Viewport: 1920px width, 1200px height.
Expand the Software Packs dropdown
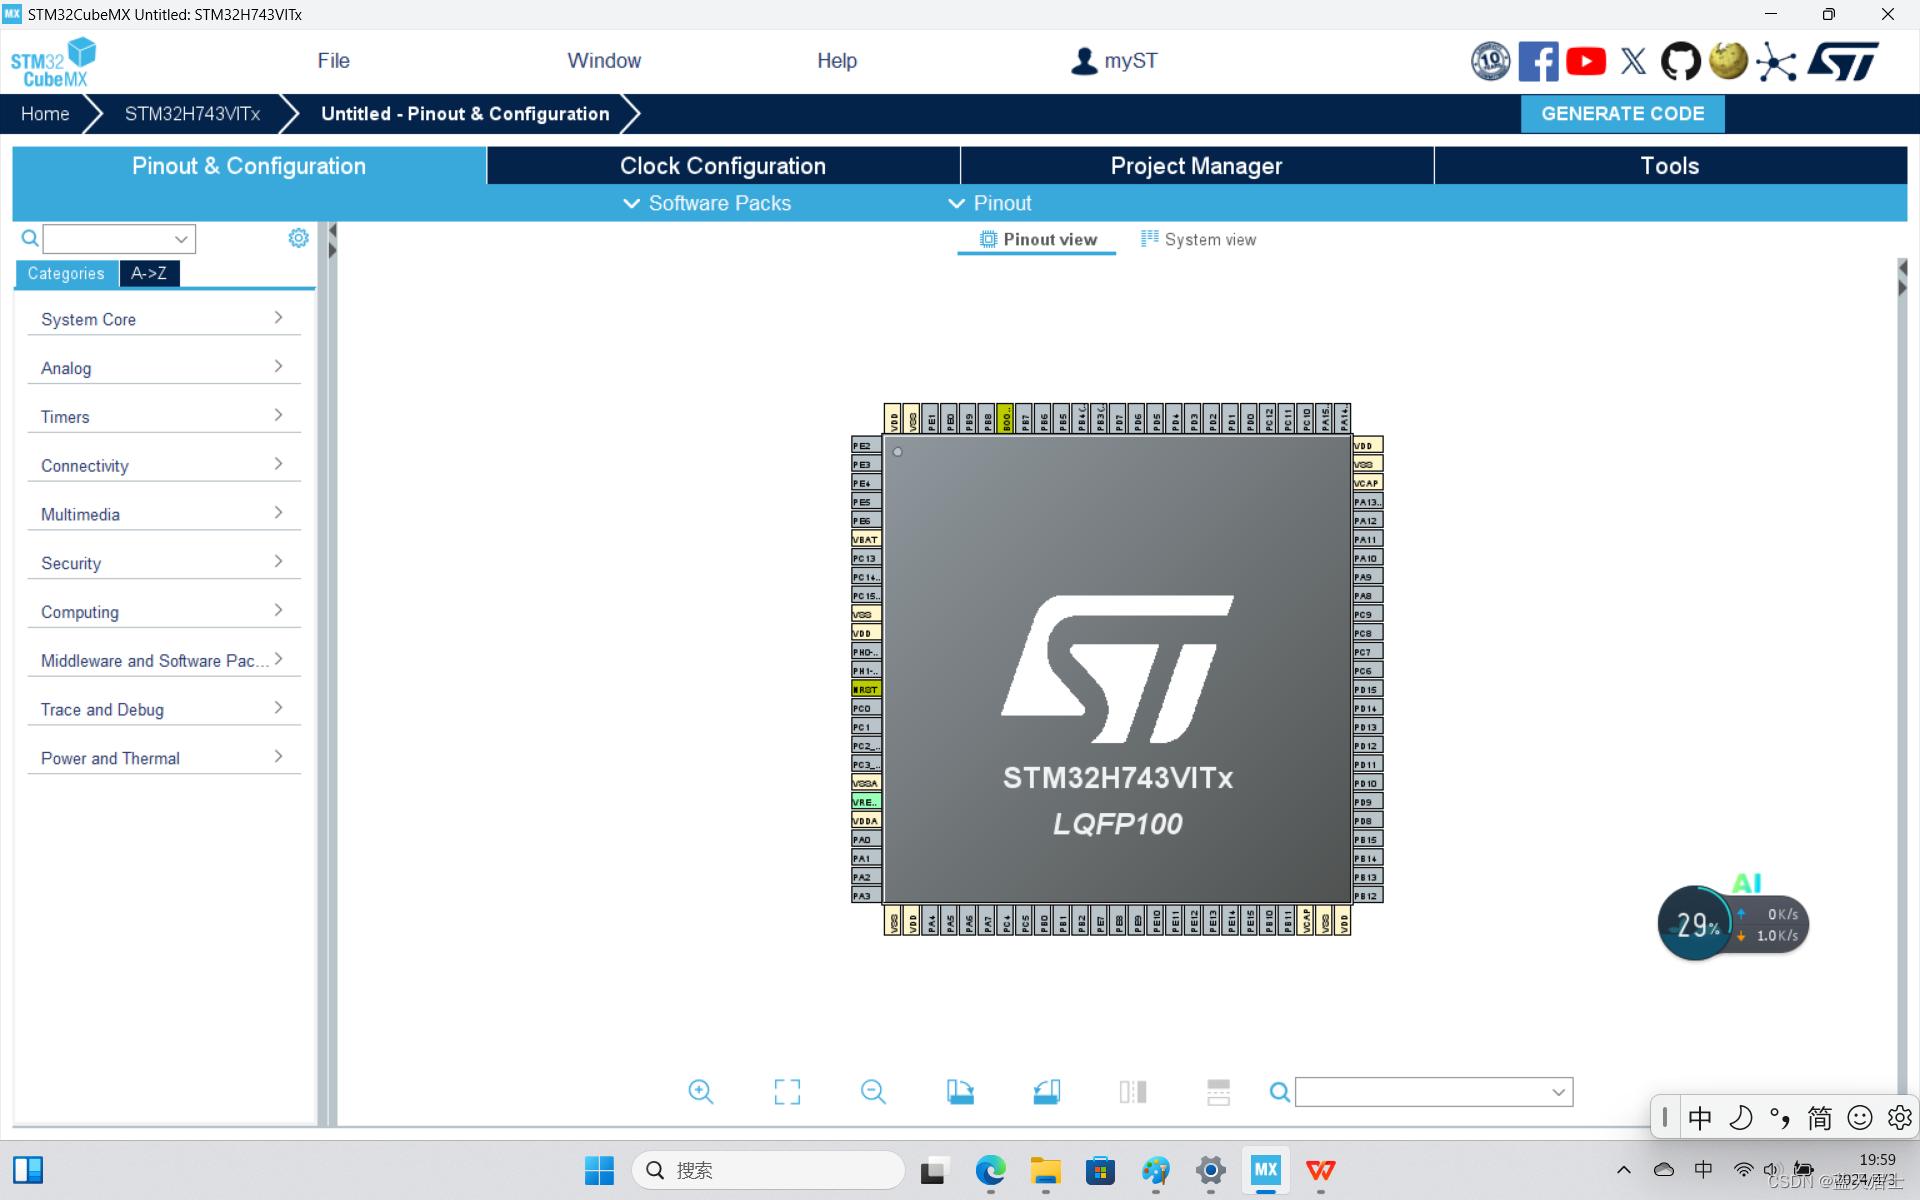pos(720,203)
